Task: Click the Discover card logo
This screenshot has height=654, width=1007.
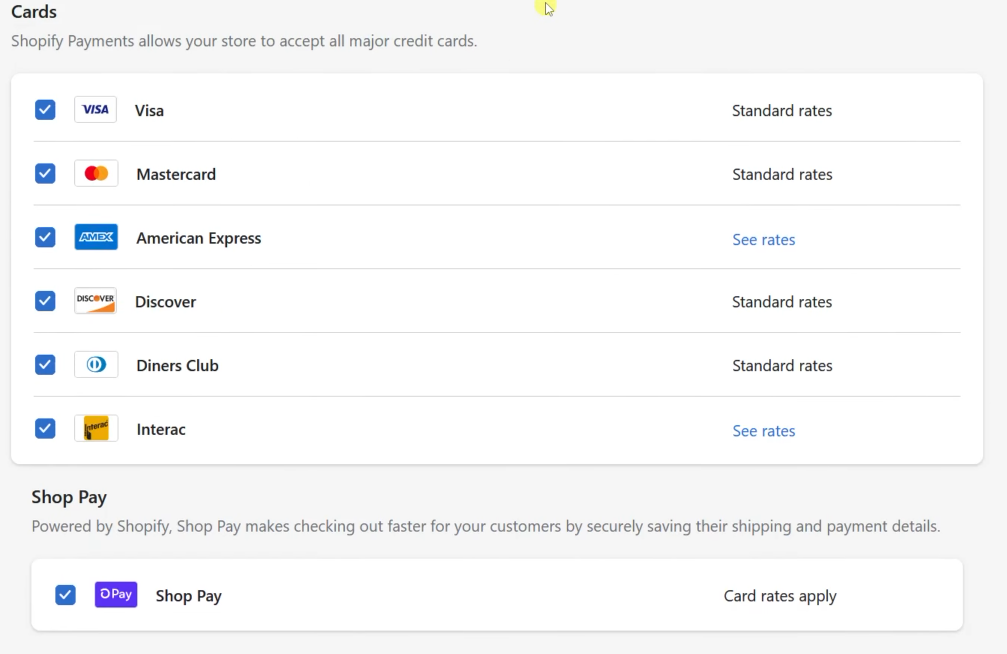Action: pos(96,301)
